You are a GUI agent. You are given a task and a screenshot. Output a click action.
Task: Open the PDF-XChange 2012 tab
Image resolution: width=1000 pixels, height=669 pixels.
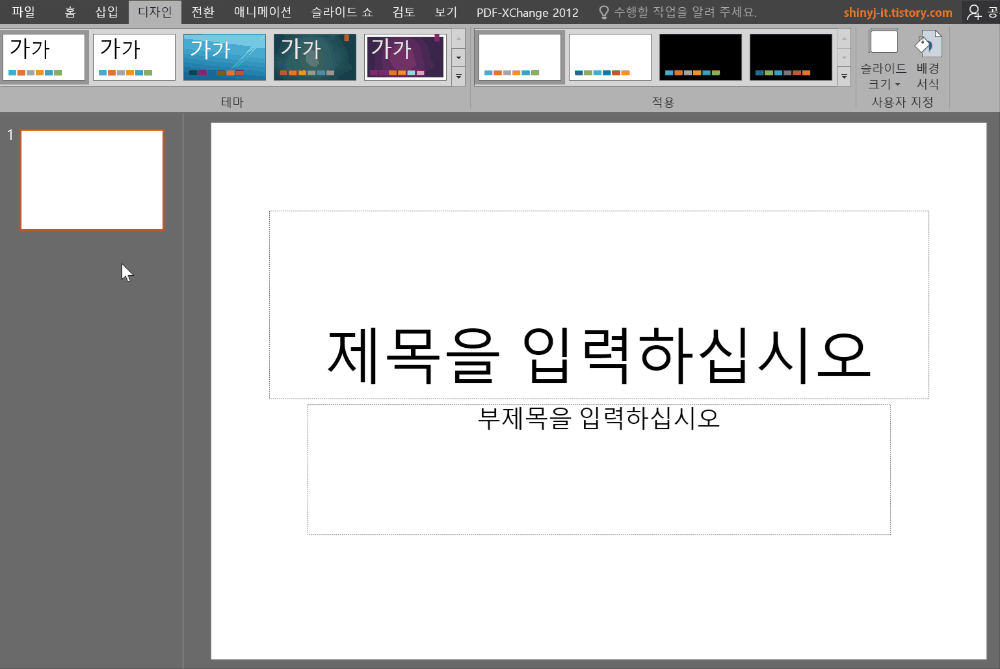click(527, 12)
